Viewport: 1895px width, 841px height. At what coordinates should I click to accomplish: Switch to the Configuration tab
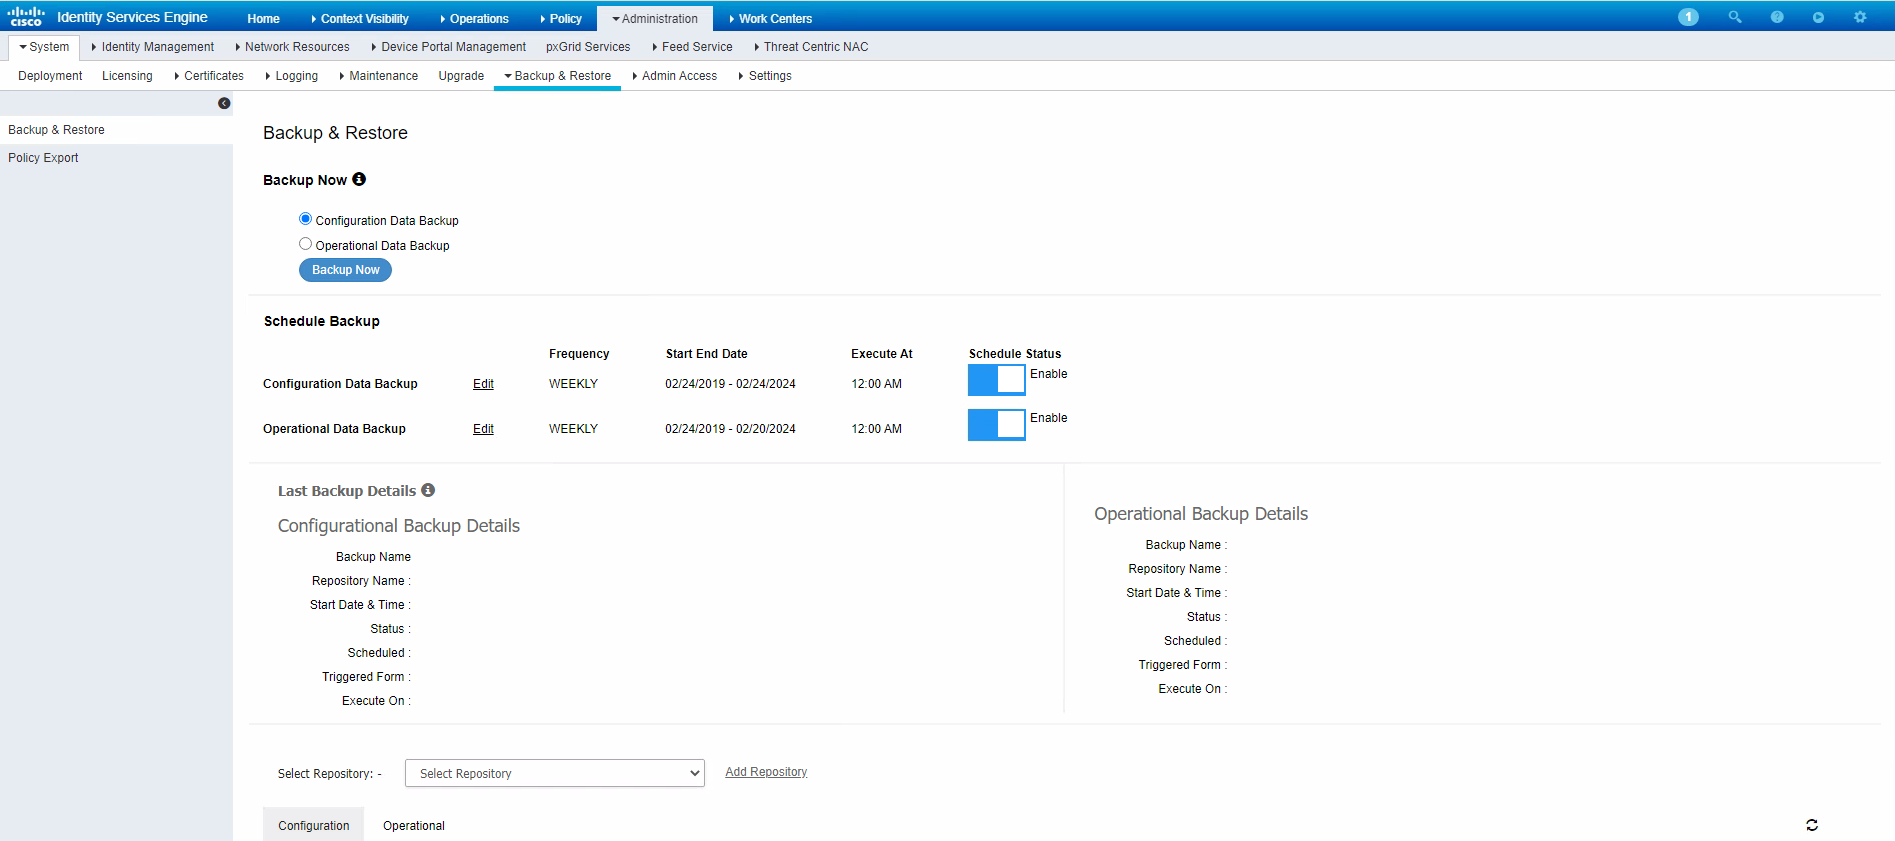[314, 825]
